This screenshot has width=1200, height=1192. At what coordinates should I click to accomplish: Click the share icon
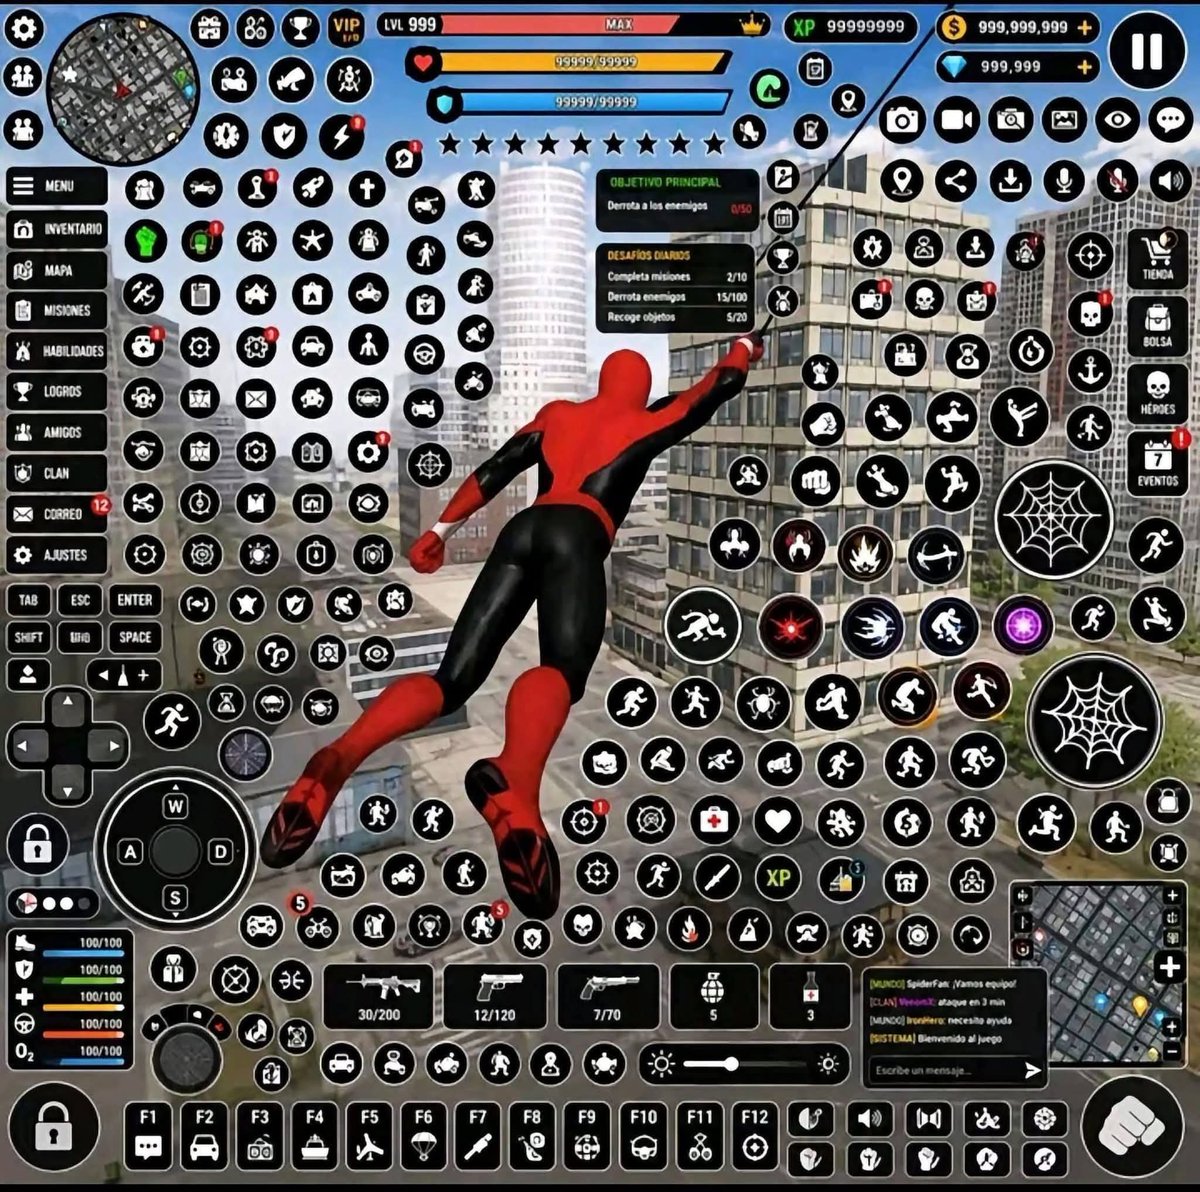[957, 181]
